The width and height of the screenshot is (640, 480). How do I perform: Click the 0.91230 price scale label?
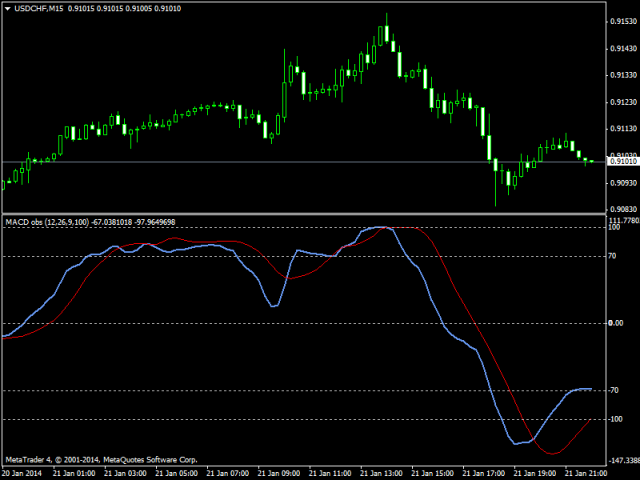pos(623,102)
